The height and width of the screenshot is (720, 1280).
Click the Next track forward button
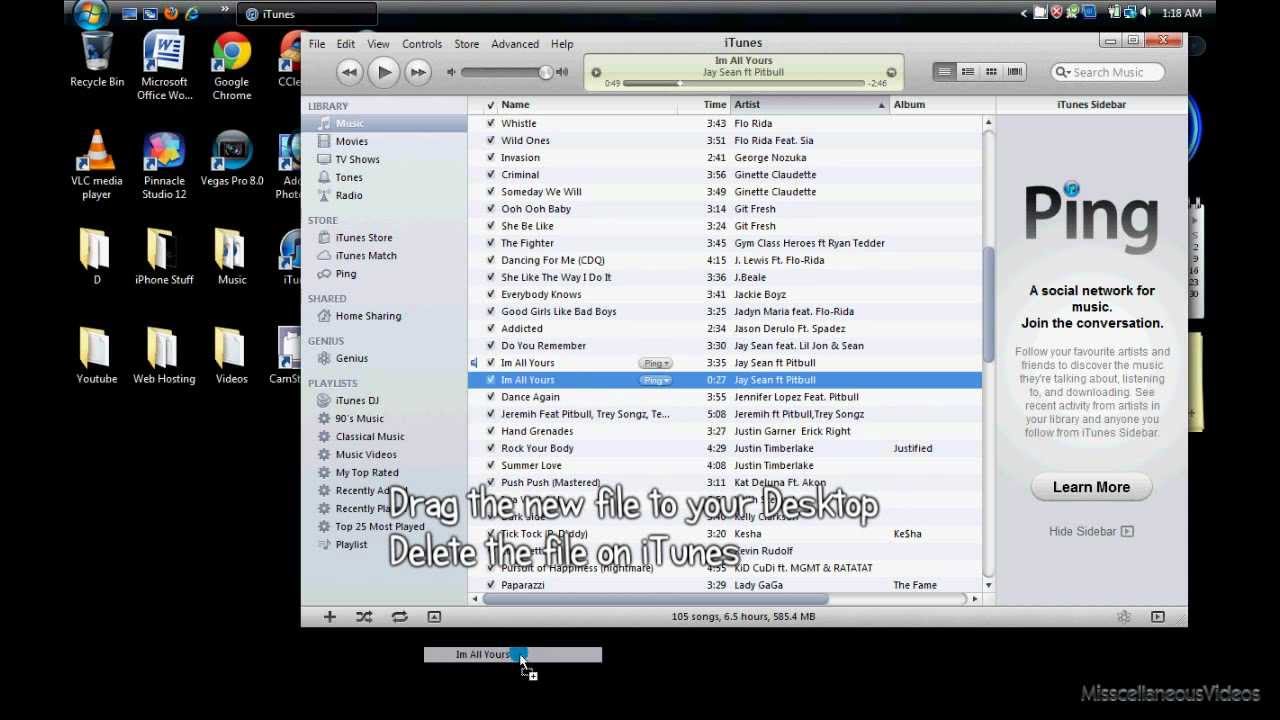[x=418, y=72]
